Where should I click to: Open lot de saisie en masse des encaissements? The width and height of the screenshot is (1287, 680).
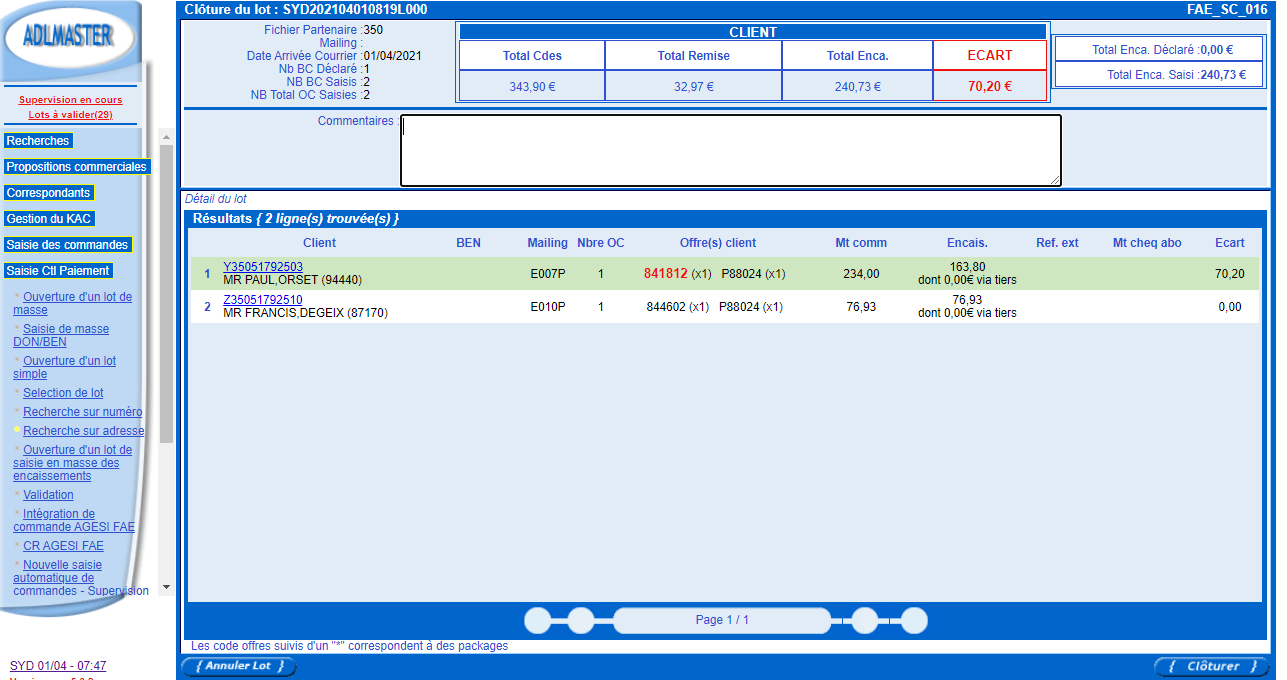[72, 463]
